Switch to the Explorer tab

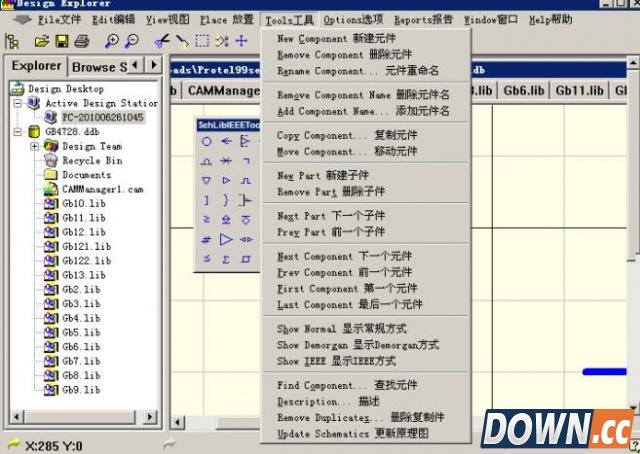pos(36,66)
